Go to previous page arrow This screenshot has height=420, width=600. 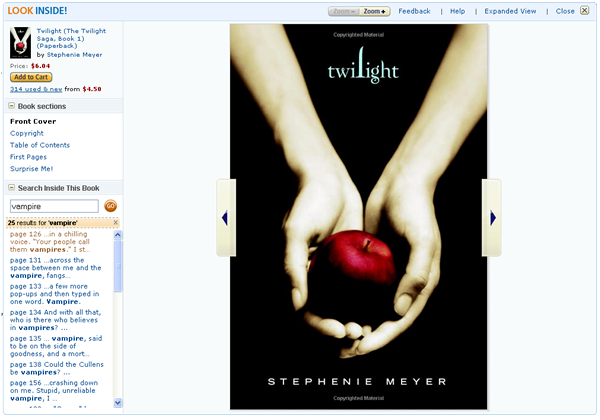(226, 218)
